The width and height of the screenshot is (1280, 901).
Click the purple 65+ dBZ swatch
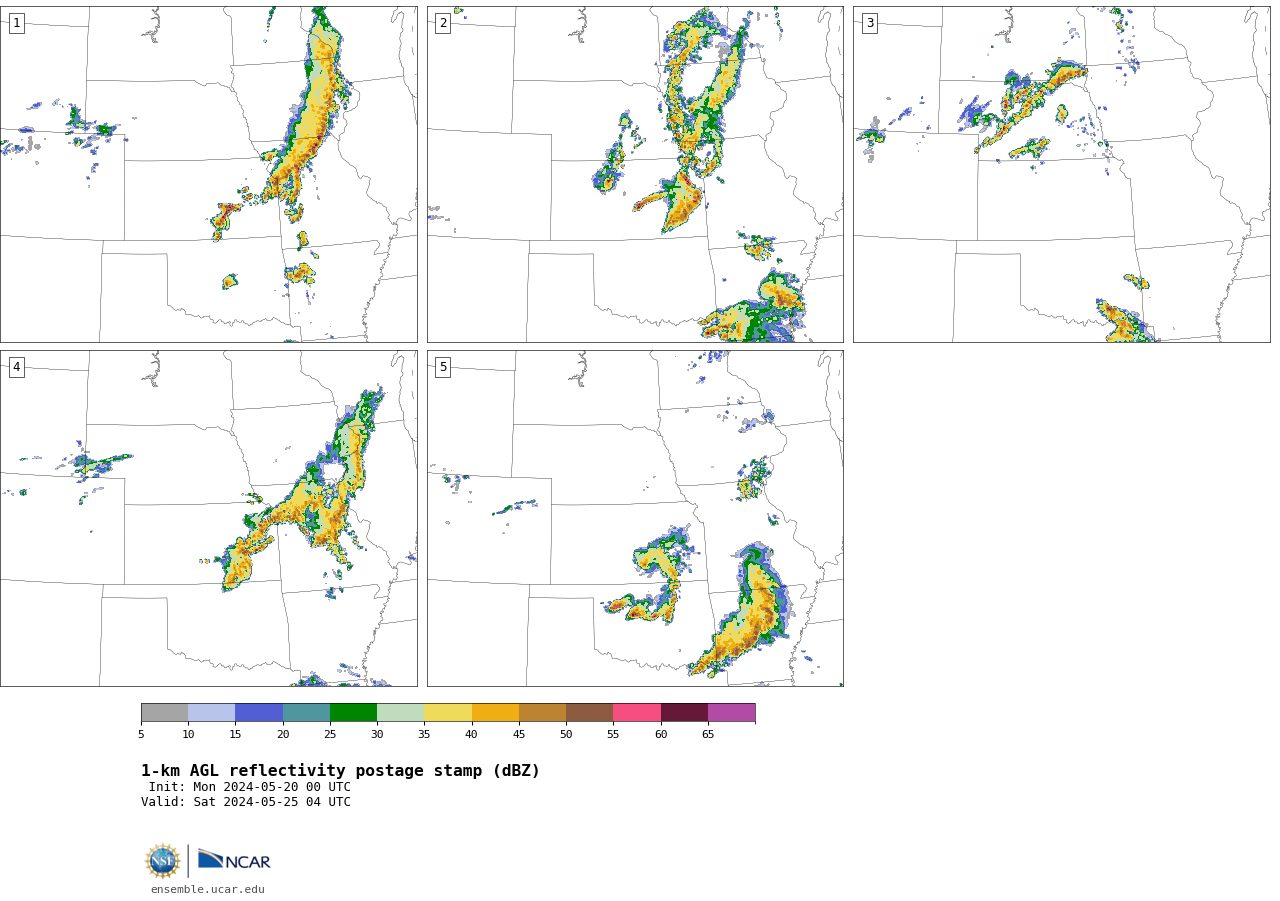731,712
